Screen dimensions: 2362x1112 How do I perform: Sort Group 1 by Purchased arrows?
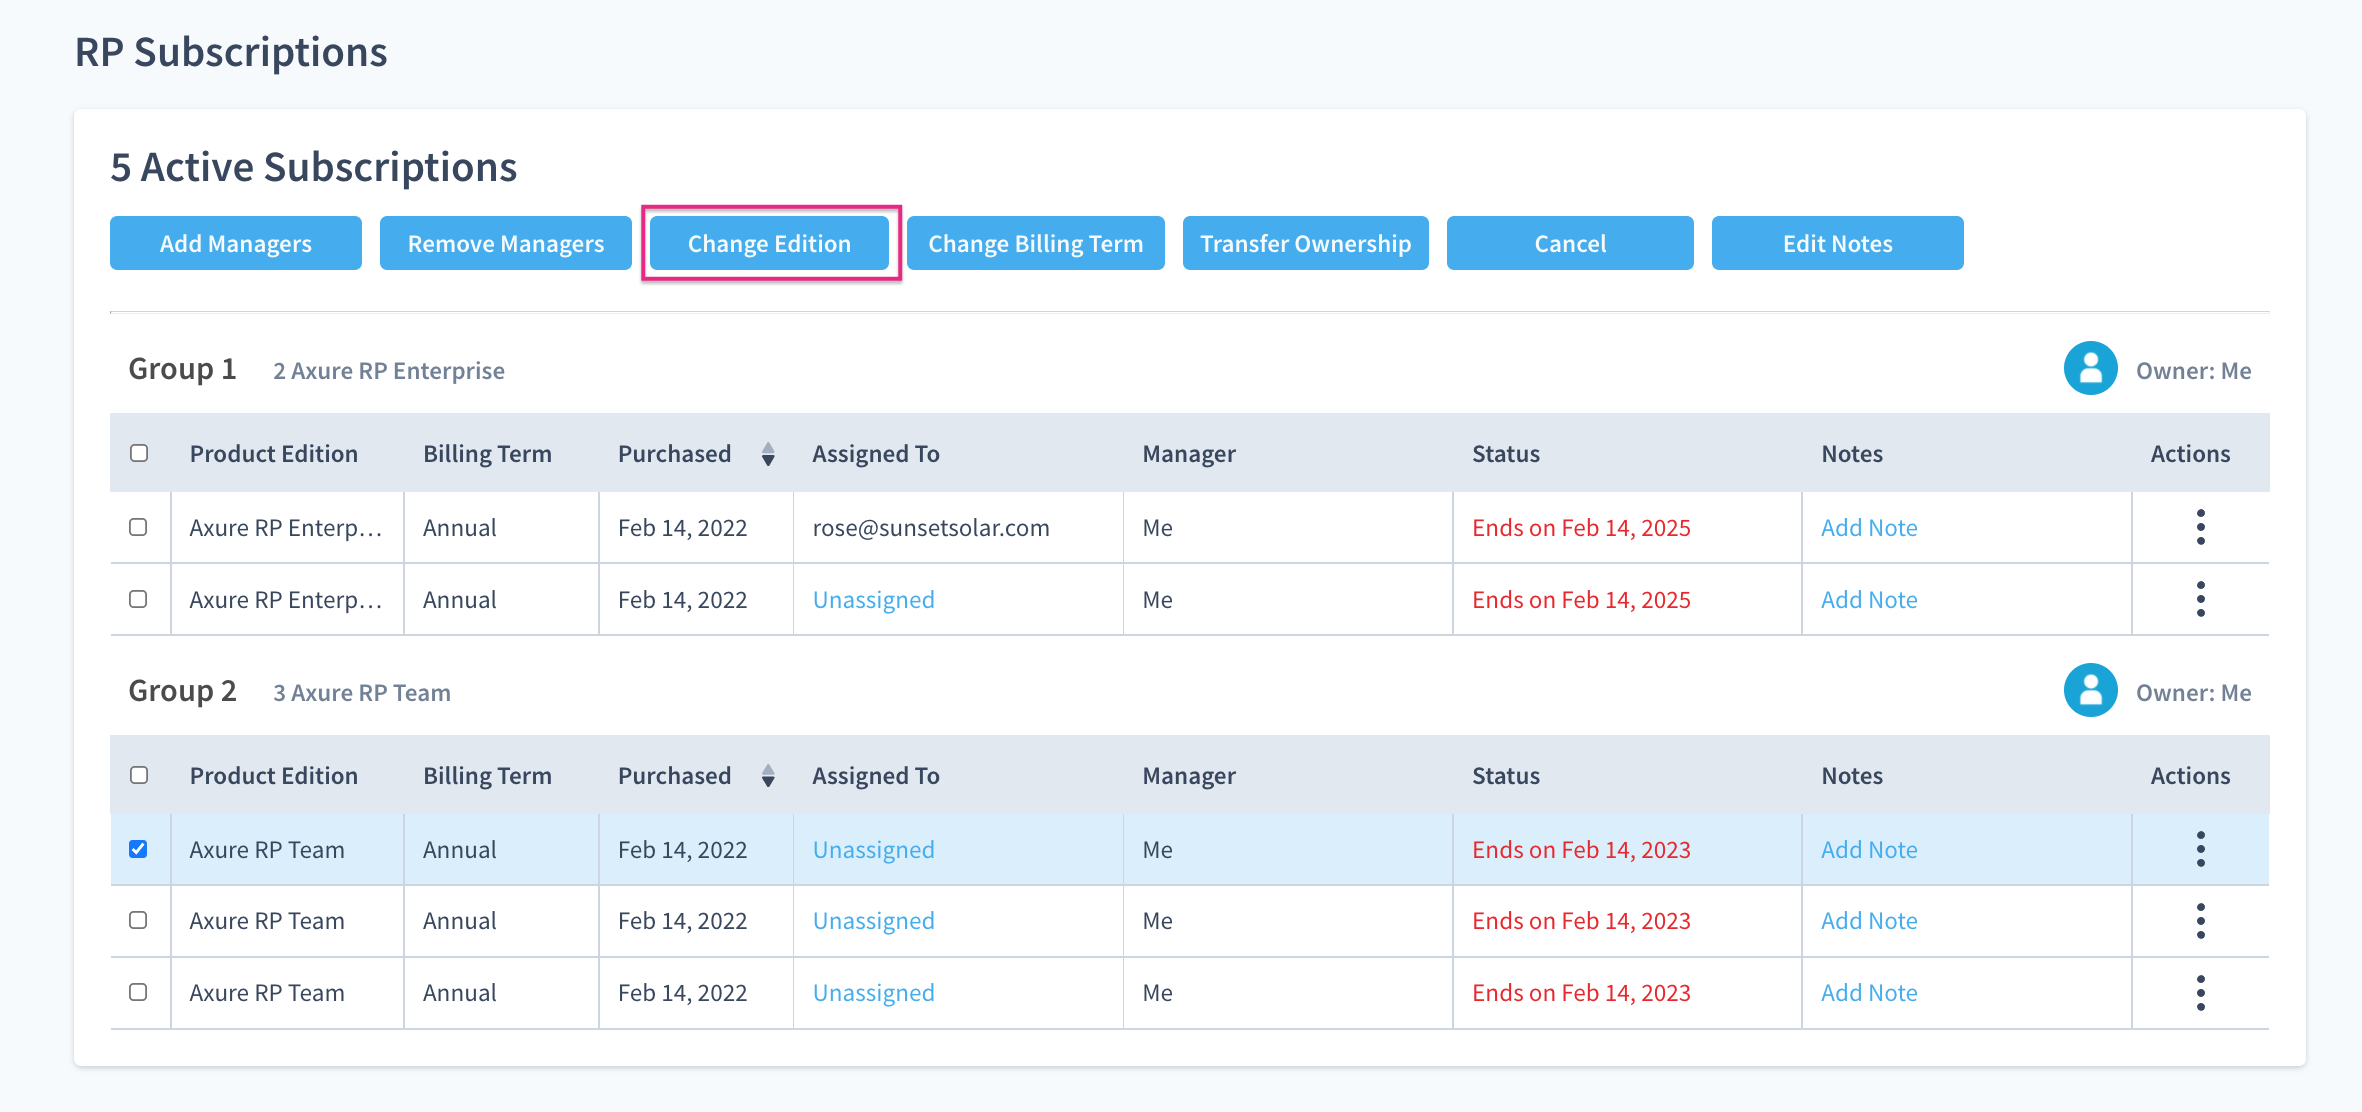click(767, 454)
